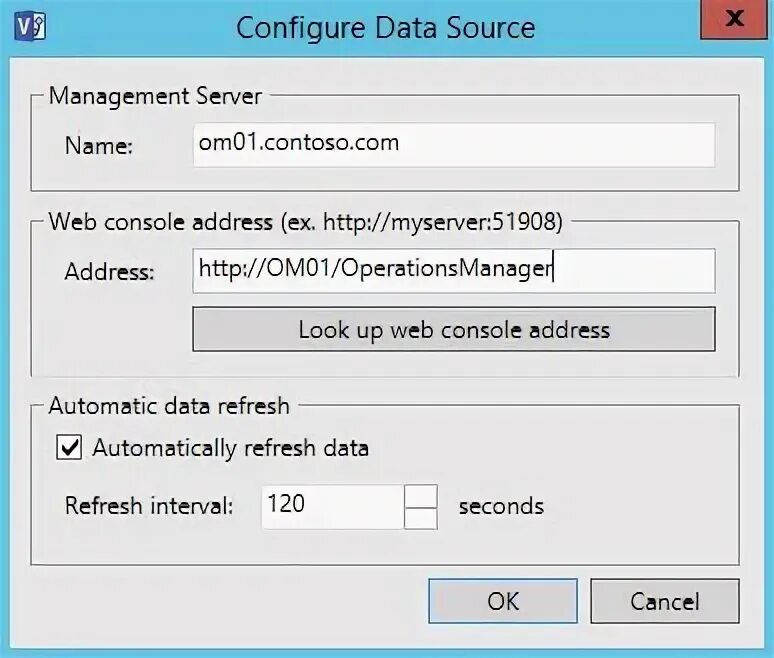Image resolution: width=774 pixels, height=658 pixels.
Task: Toggle the Automatically refresh data checkbox
Action: click(70, 448)
